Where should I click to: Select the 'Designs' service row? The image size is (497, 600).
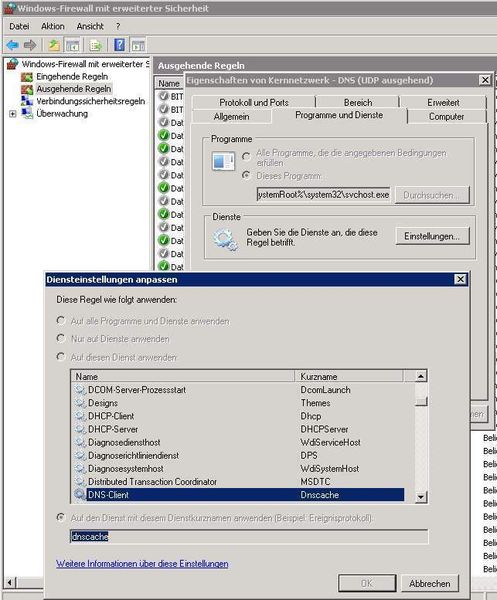[x=238, y=403]
